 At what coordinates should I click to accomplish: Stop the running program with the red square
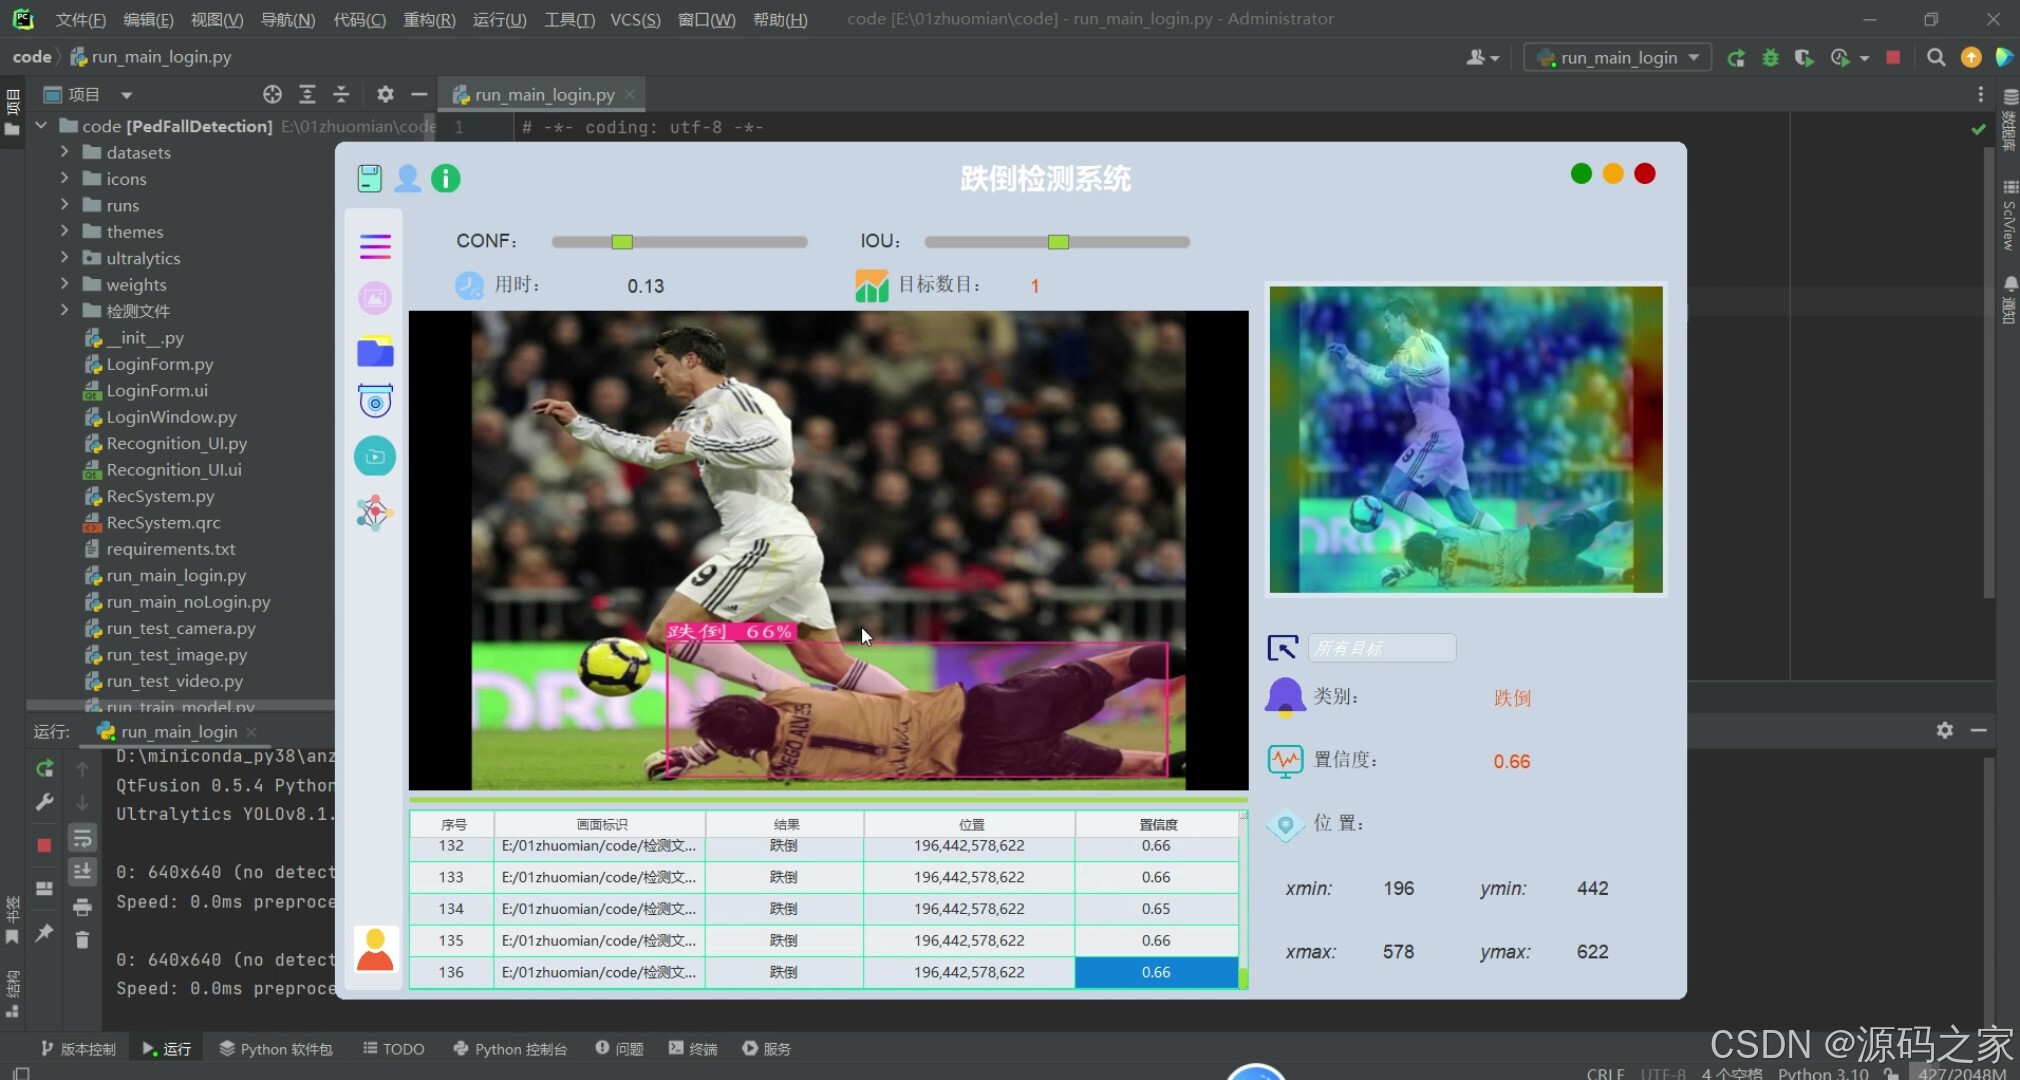click(x=1892, y=58)
